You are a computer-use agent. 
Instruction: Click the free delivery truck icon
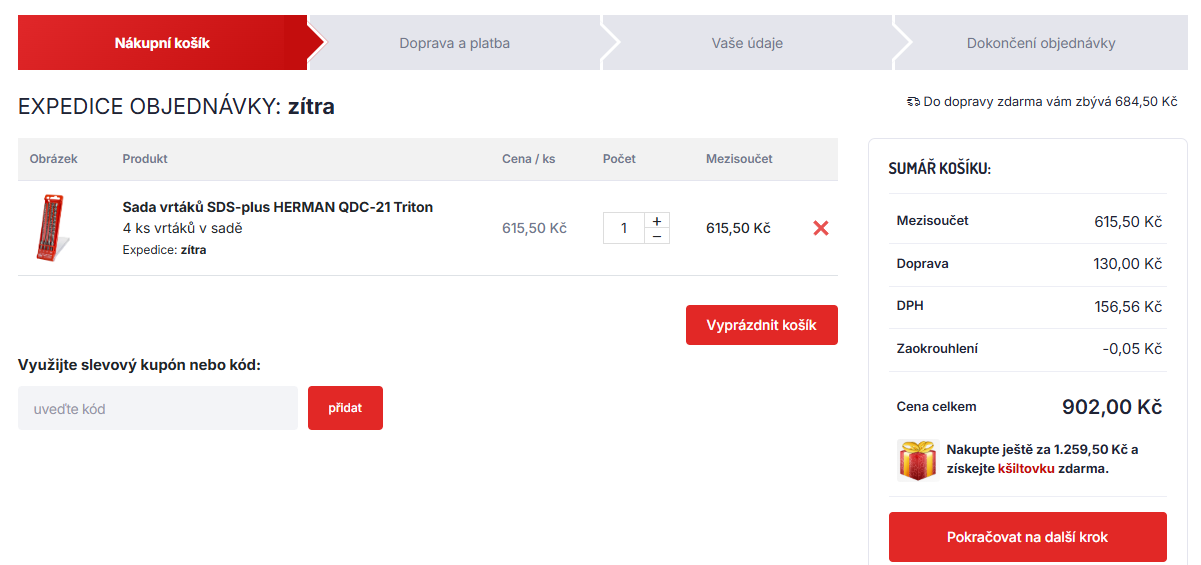click(x=912, y=102)
